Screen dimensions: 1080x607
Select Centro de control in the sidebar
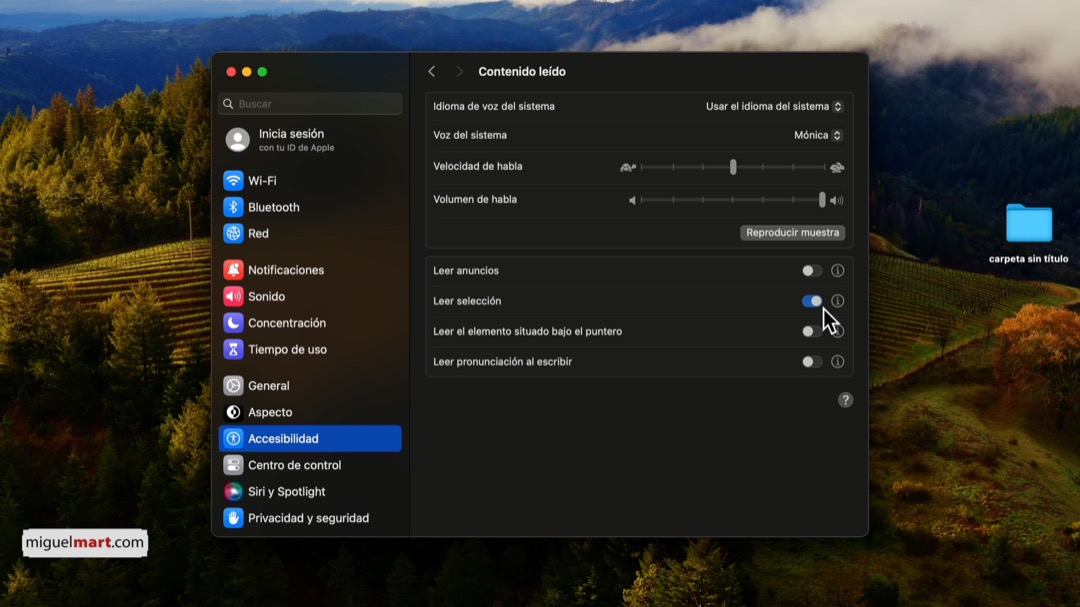(233, 465)
